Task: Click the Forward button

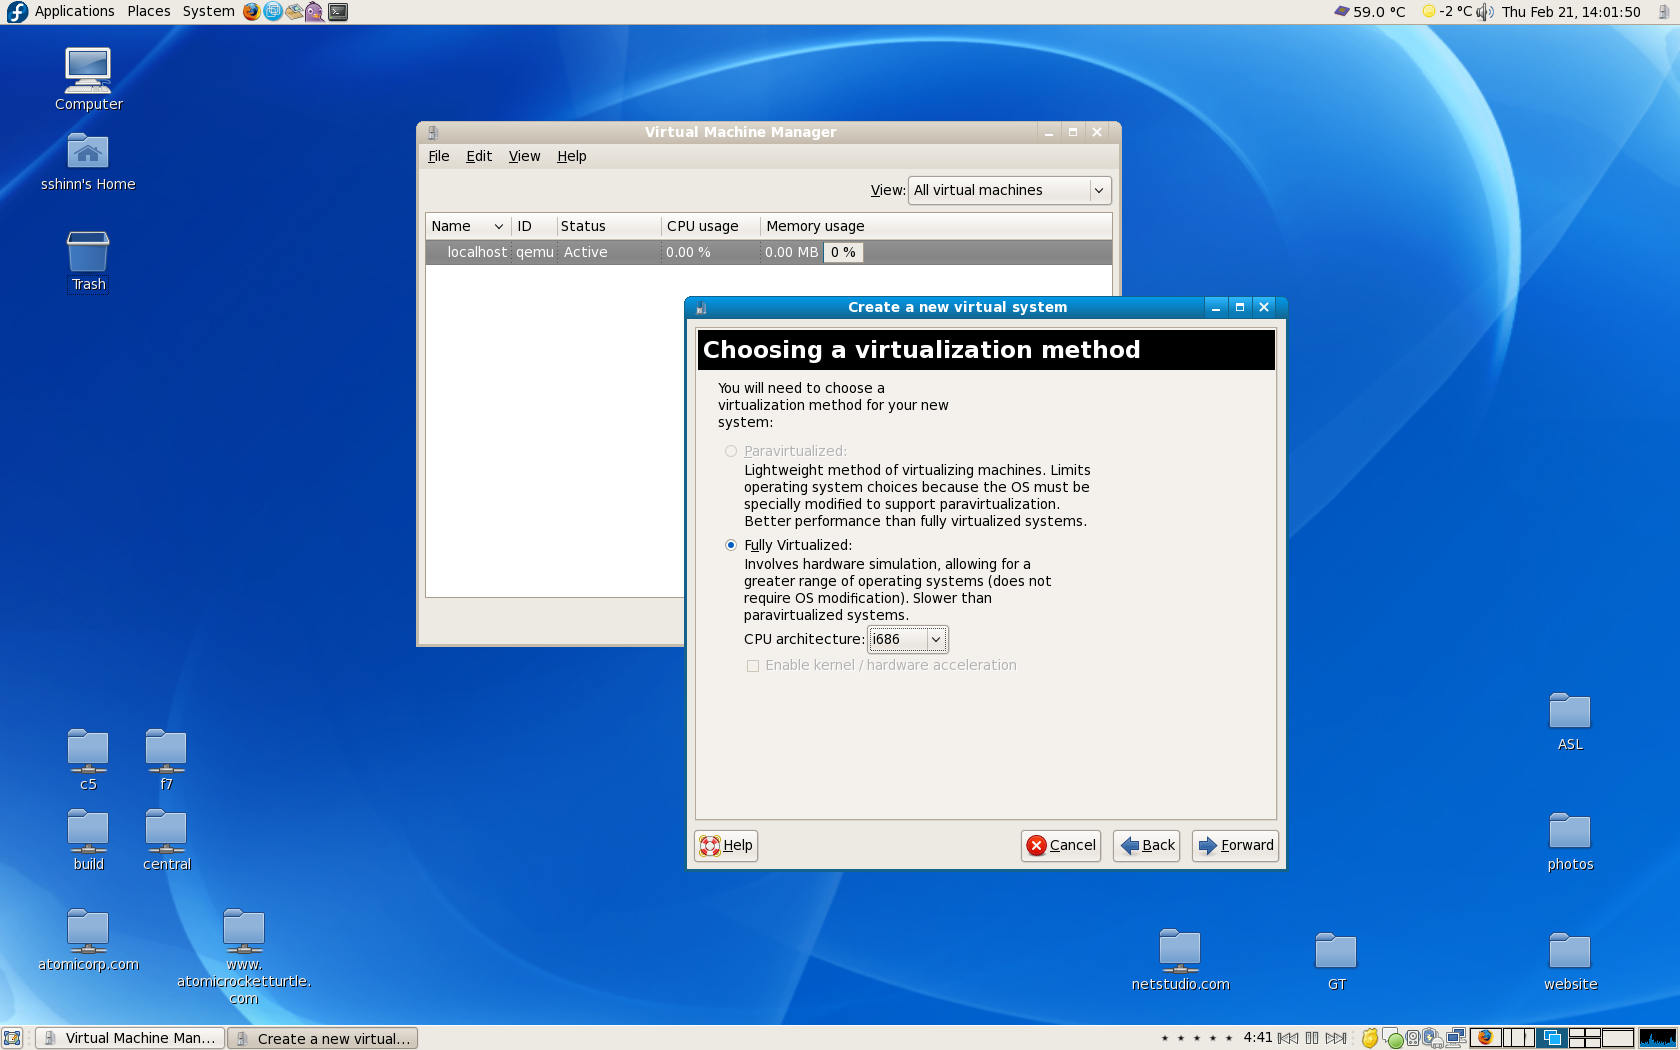Action: [1235, 845]
